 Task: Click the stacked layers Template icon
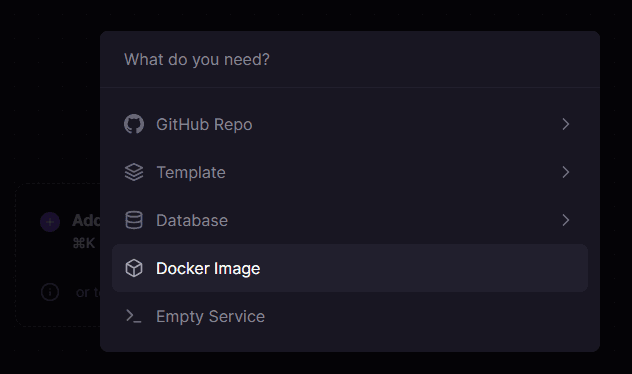click(134, 172)
